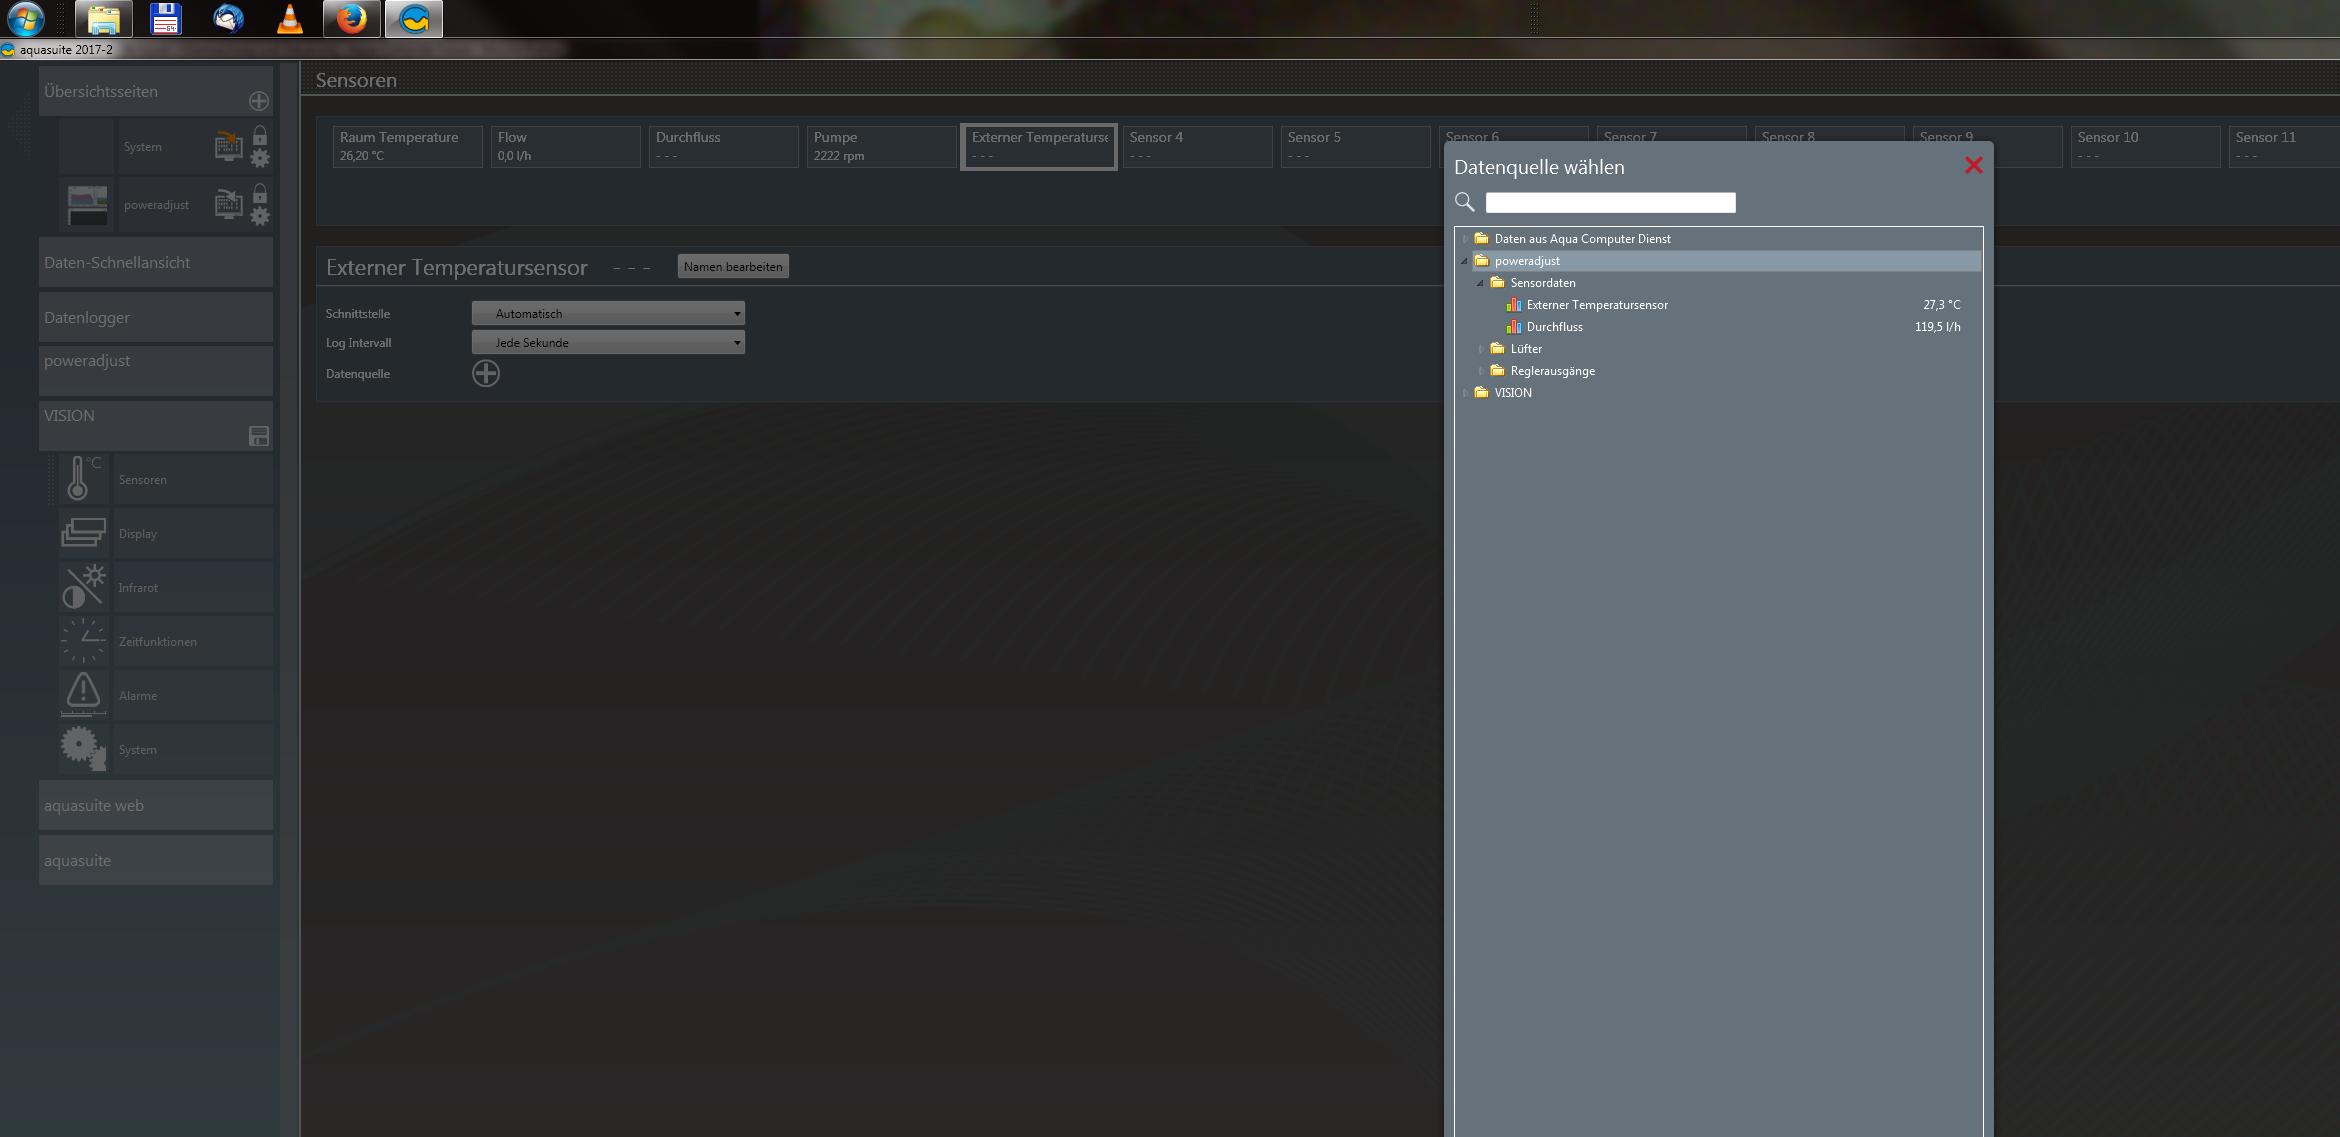Open the Zeitfunktionen clock icon

pyautogui.click(x=83, y=641)
